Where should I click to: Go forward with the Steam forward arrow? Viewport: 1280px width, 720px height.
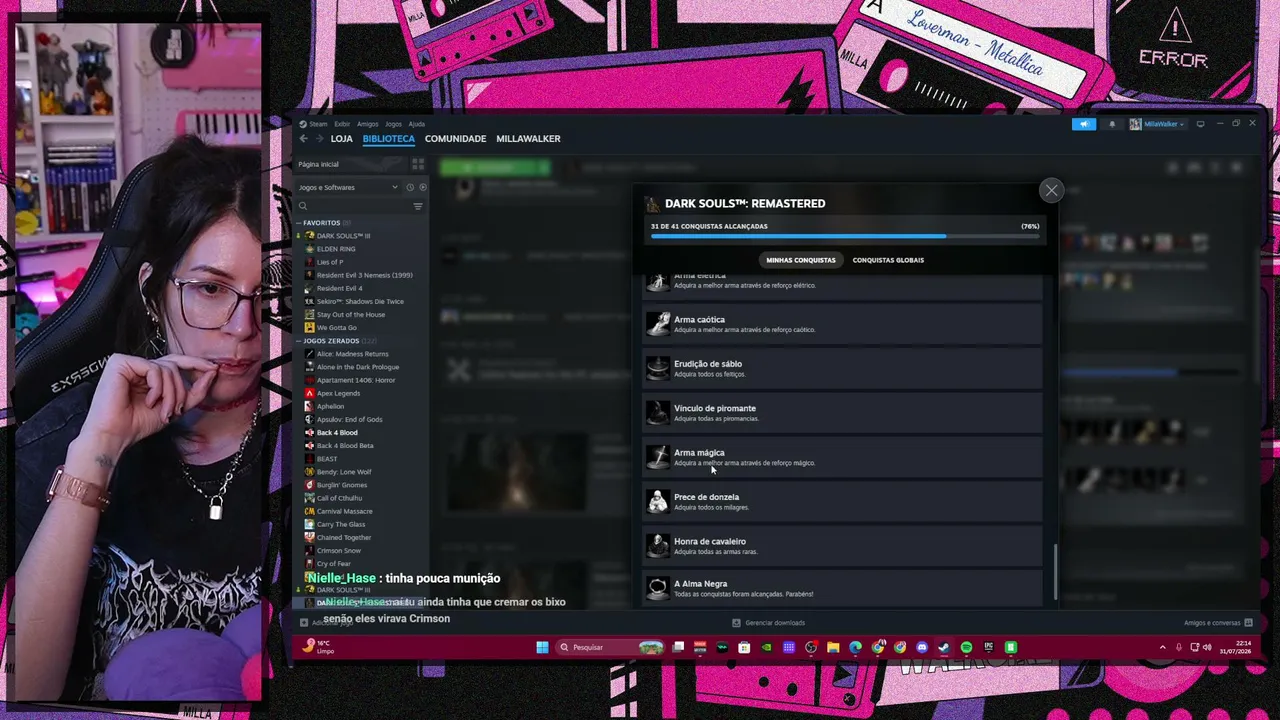(x=319, y=139)
